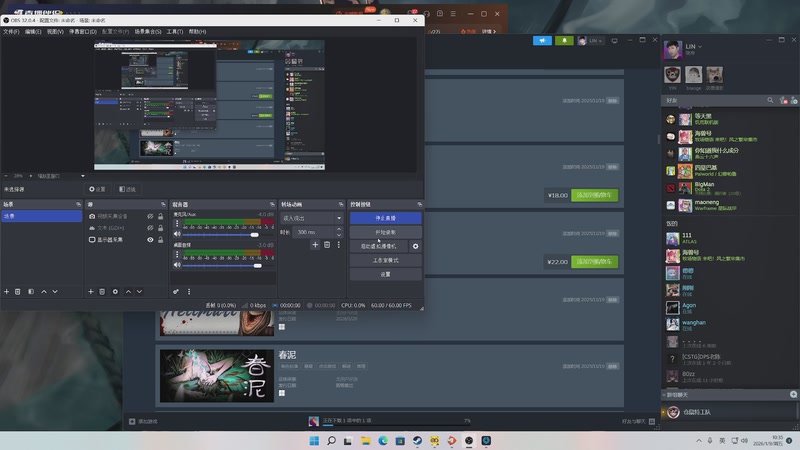The image size is (800, 450).
Task: Open virtual camera settings gear
Action: click(415, 246)
